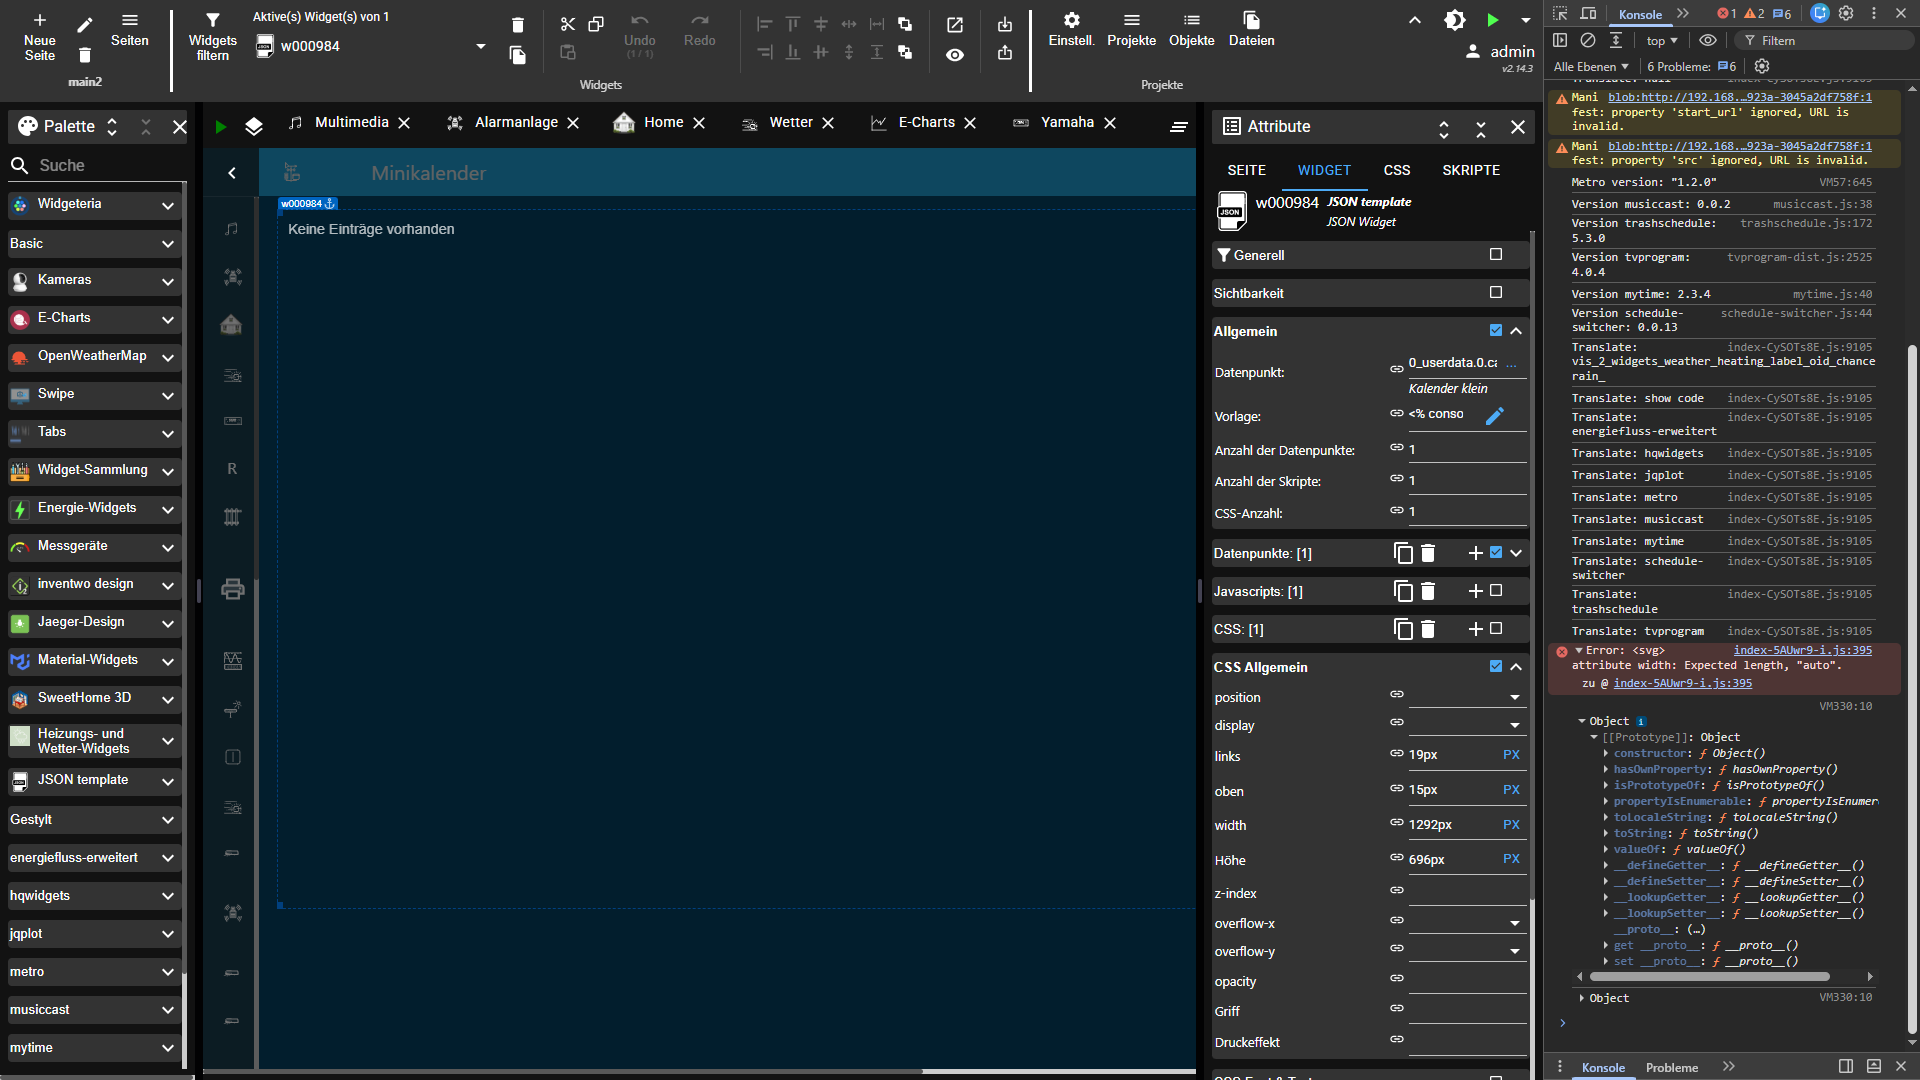Open the Datenpunkt object selector dots button
This screenshot has width=1920, height=1080.
(1511, 363)
